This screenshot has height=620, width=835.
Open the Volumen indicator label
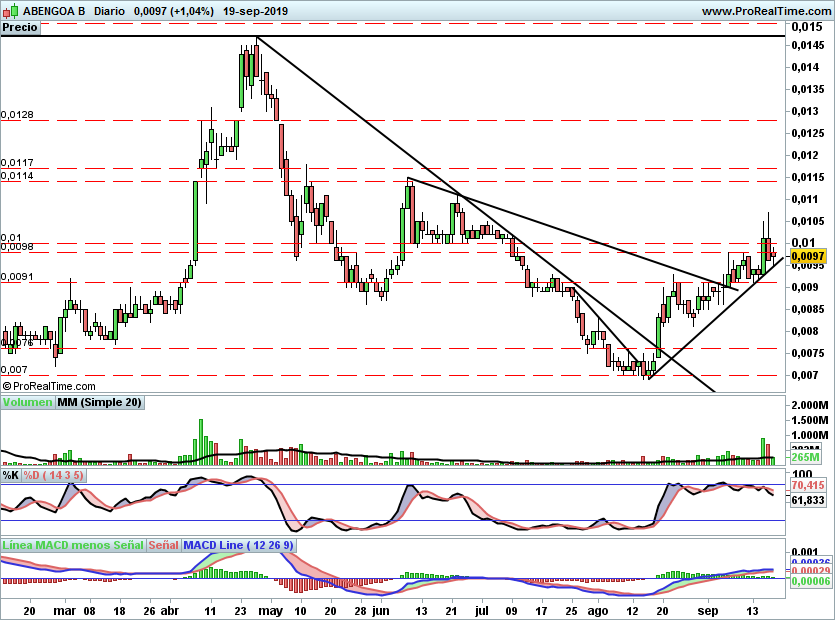point(27,403)
